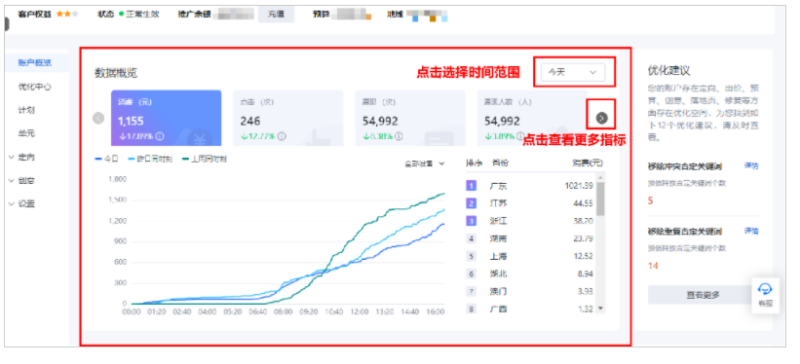
Task: Click the 浙江 row in province ranking
Action: pos(530,221)
